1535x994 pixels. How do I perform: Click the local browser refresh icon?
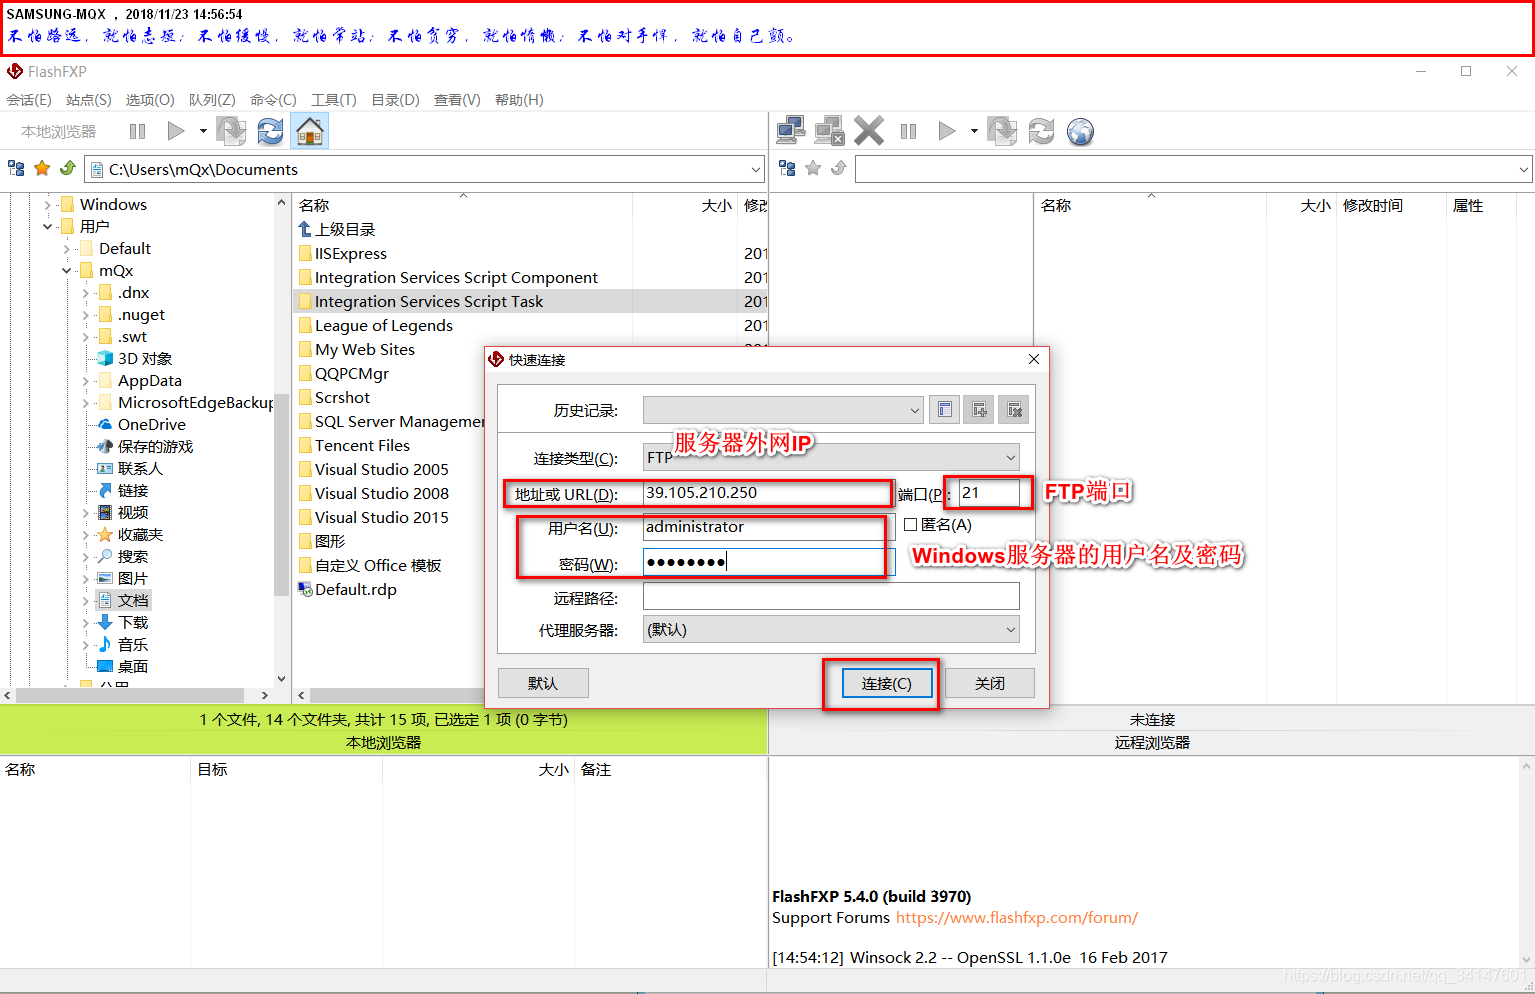click(x=270, y=131)
